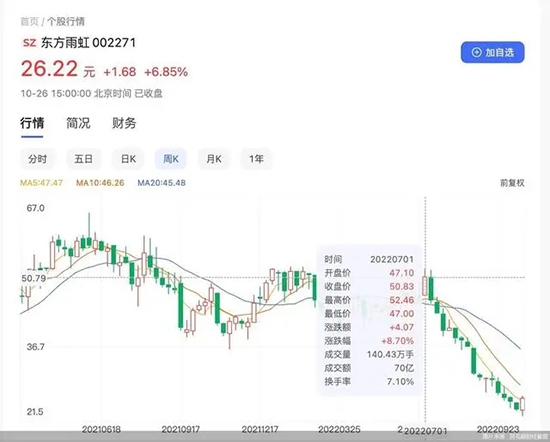The height and width of the screenshot is (442, 550).
Task: Click the 20220325 date axis label
Action: point(339,429)
